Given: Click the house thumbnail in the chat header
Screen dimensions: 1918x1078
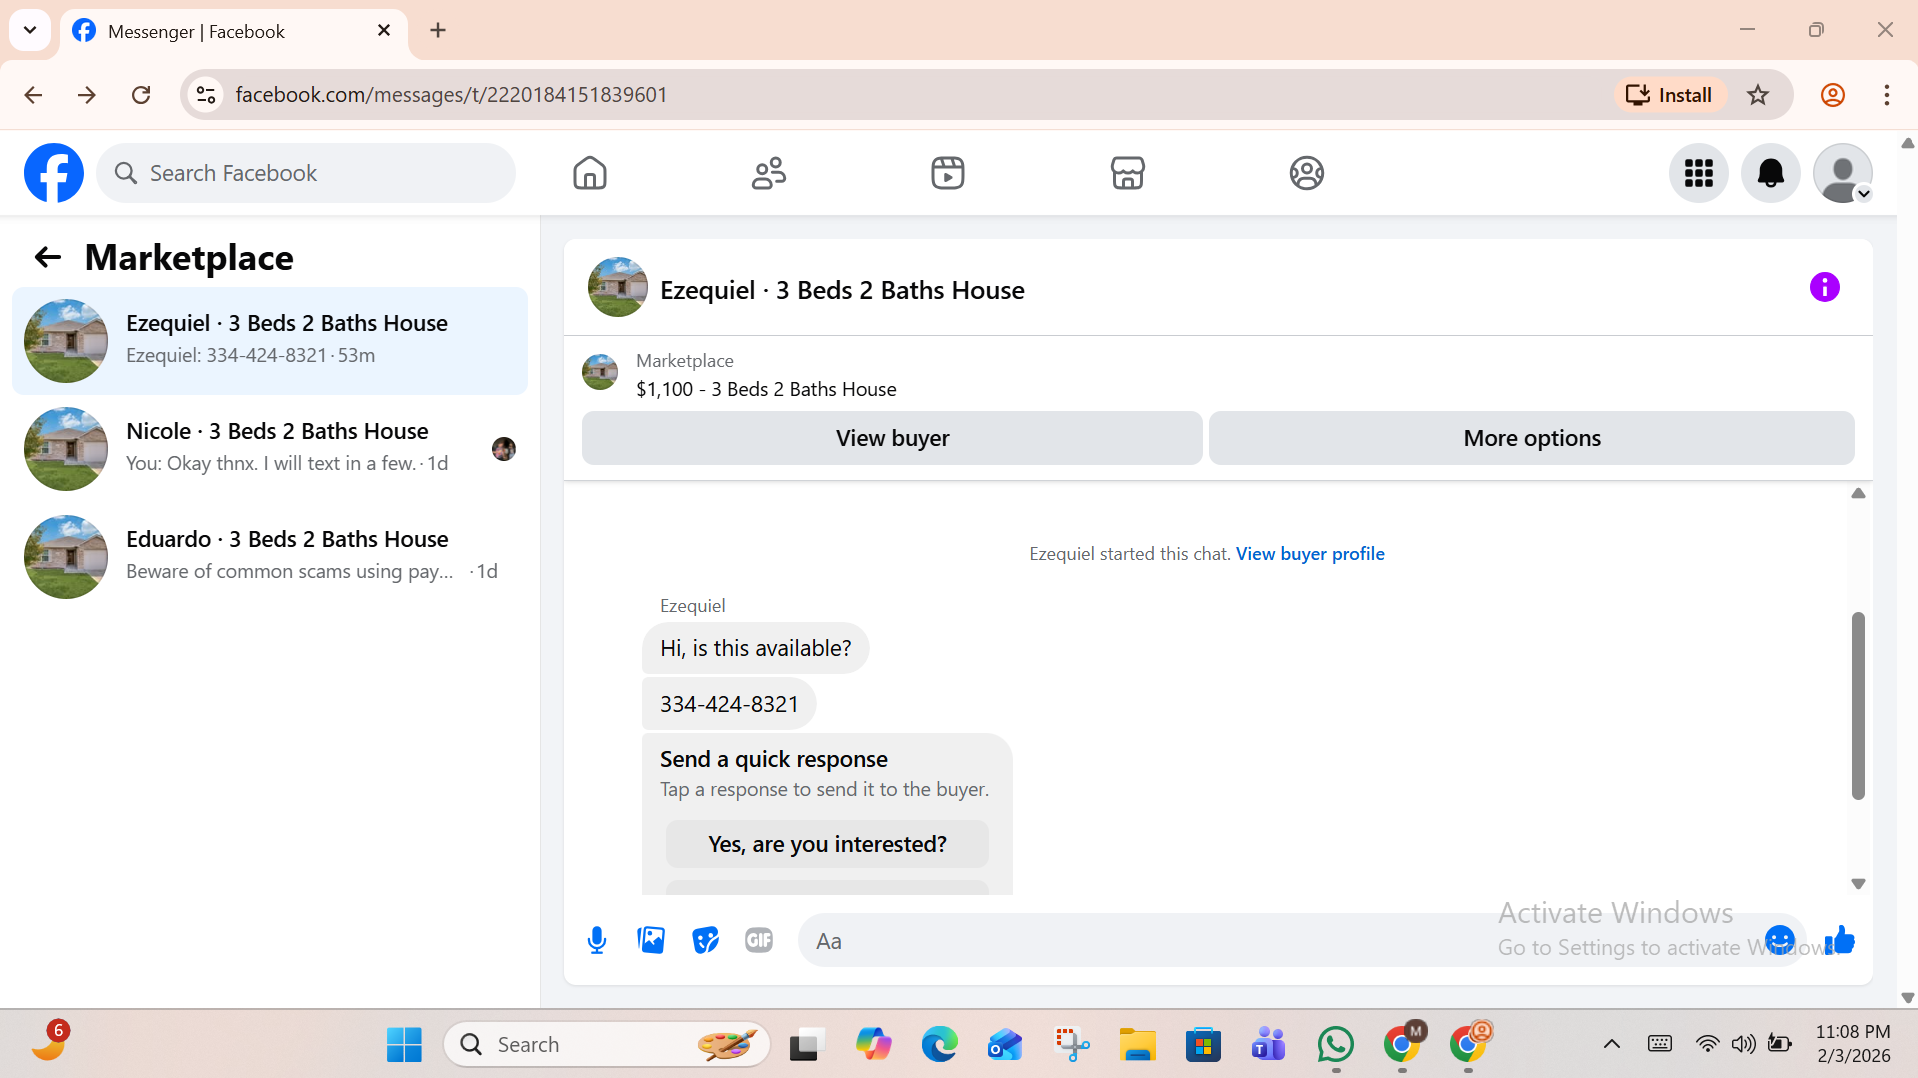Looking at the screenshot, I should (x=617, y=288).
